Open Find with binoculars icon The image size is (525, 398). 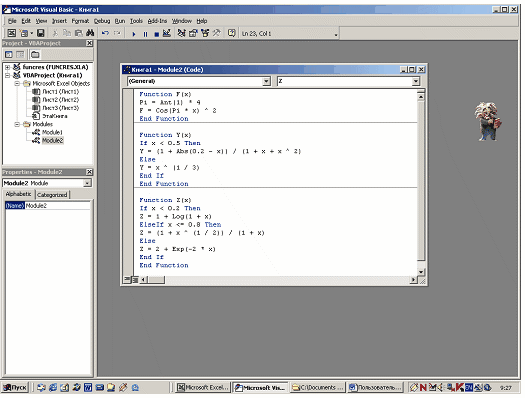(90, 33)
